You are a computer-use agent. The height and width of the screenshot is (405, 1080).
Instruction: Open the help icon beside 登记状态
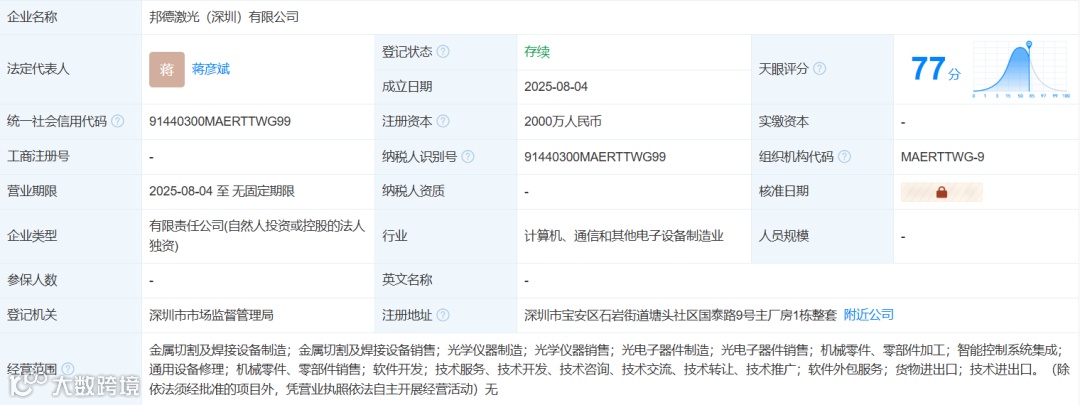click(443, 52)
